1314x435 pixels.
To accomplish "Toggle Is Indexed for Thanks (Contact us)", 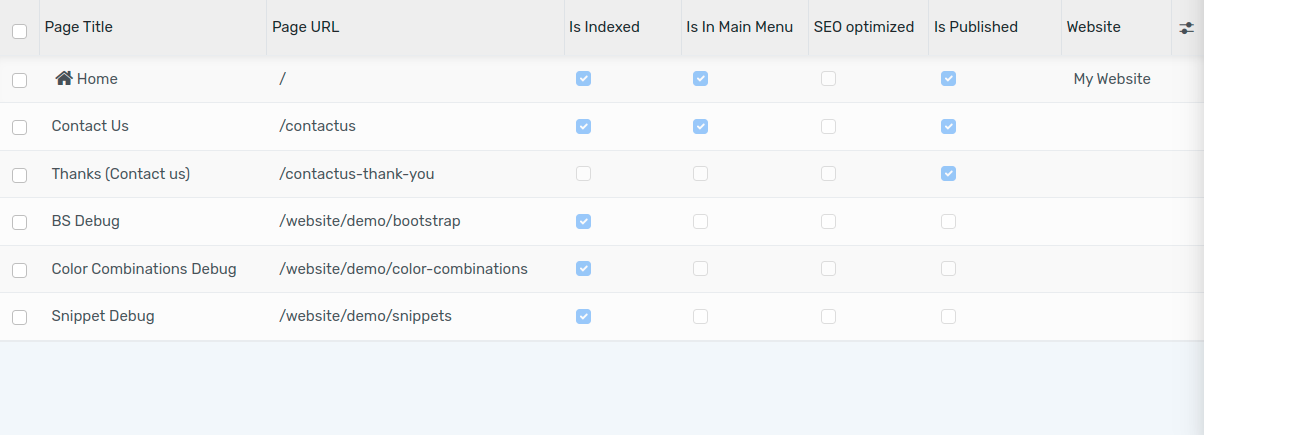I will [x=584, y=174].
